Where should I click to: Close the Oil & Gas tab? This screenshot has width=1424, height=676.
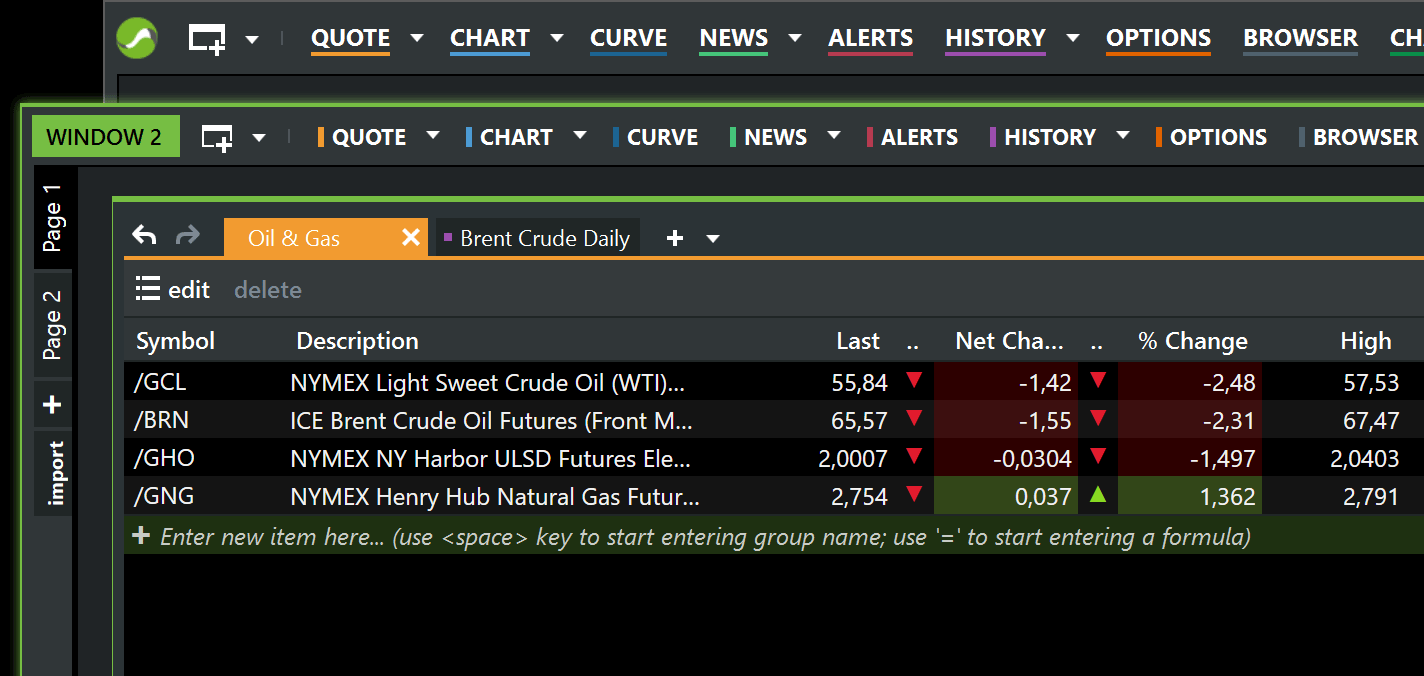point(410,238)
